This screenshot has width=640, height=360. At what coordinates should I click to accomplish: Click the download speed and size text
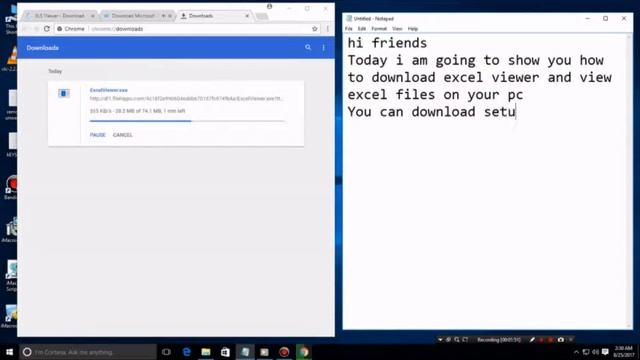pos(137,111)
